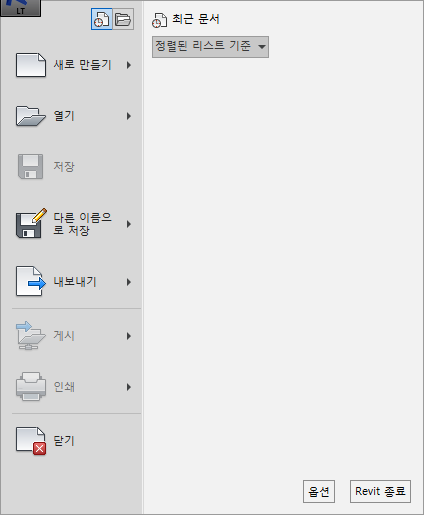Expand the 내보내기 submenu arrow
This screenshot has height=515, width=424.
tap(129, 282)
